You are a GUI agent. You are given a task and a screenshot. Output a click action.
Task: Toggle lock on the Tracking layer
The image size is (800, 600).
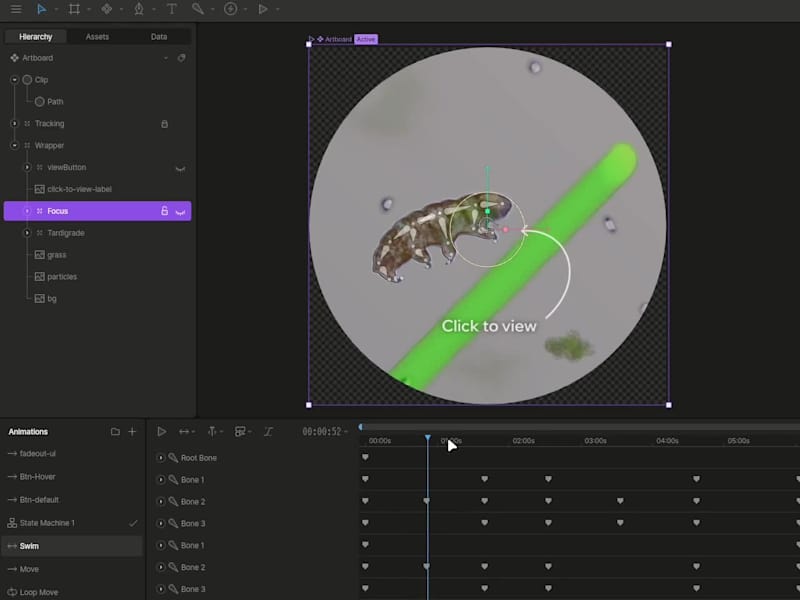[x=164, y=124]
